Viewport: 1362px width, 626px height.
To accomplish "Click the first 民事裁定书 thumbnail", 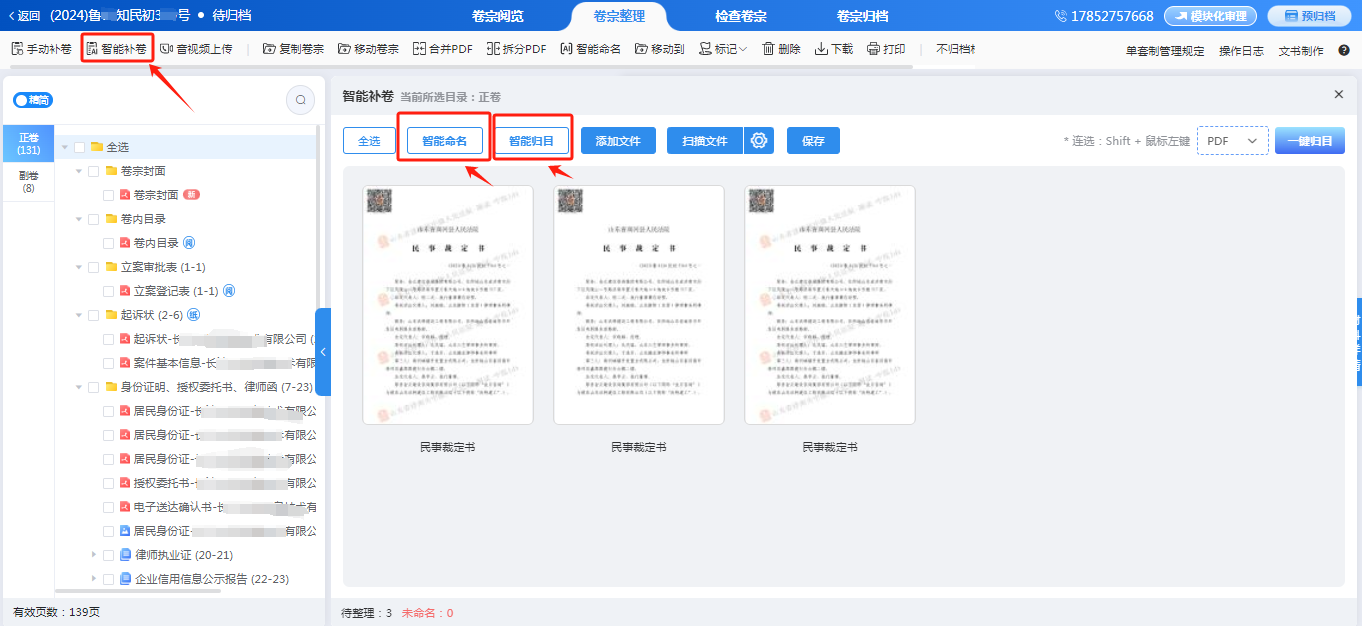I will pos(447,305).
